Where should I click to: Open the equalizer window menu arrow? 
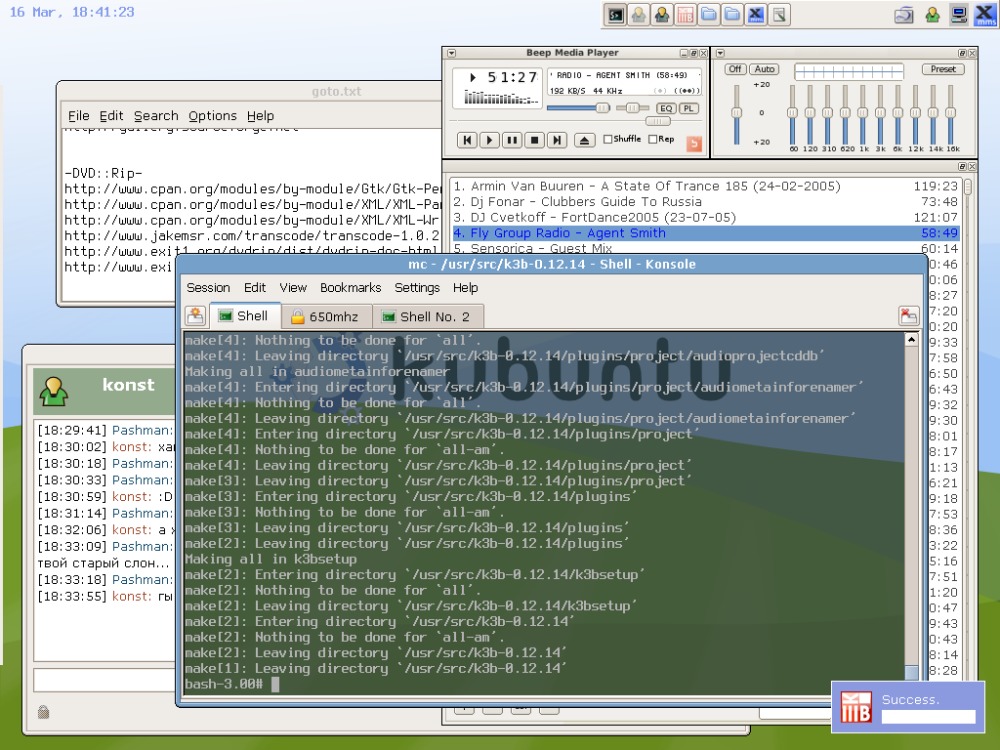click(720, 53)
